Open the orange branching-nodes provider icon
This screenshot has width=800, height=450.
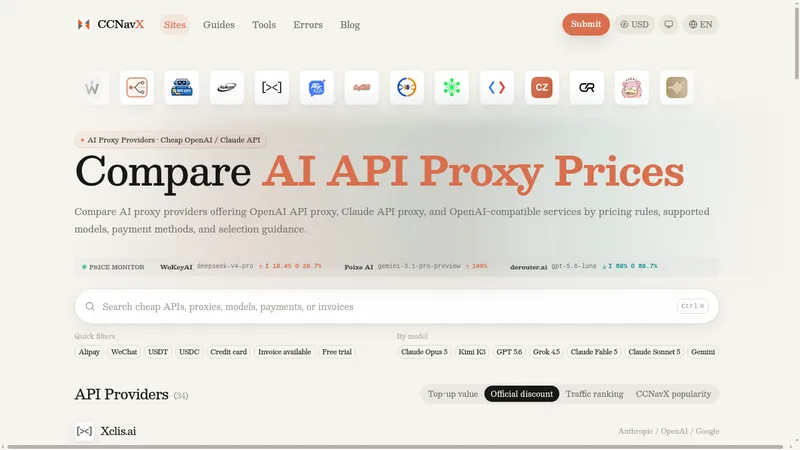coord(137,88)
